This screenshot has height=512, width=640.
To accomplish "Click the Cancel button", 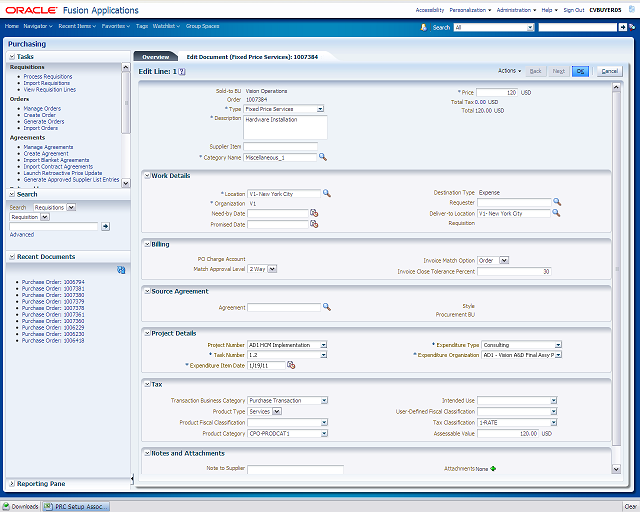I will click(x=609, y=71).
